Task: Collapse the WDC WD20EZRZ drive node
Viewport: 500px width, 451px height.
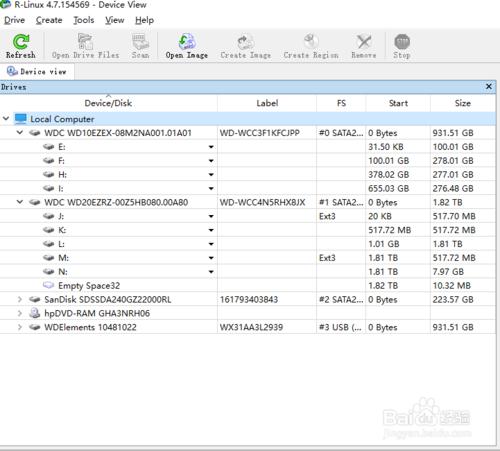Action: (x=20, y=202)
